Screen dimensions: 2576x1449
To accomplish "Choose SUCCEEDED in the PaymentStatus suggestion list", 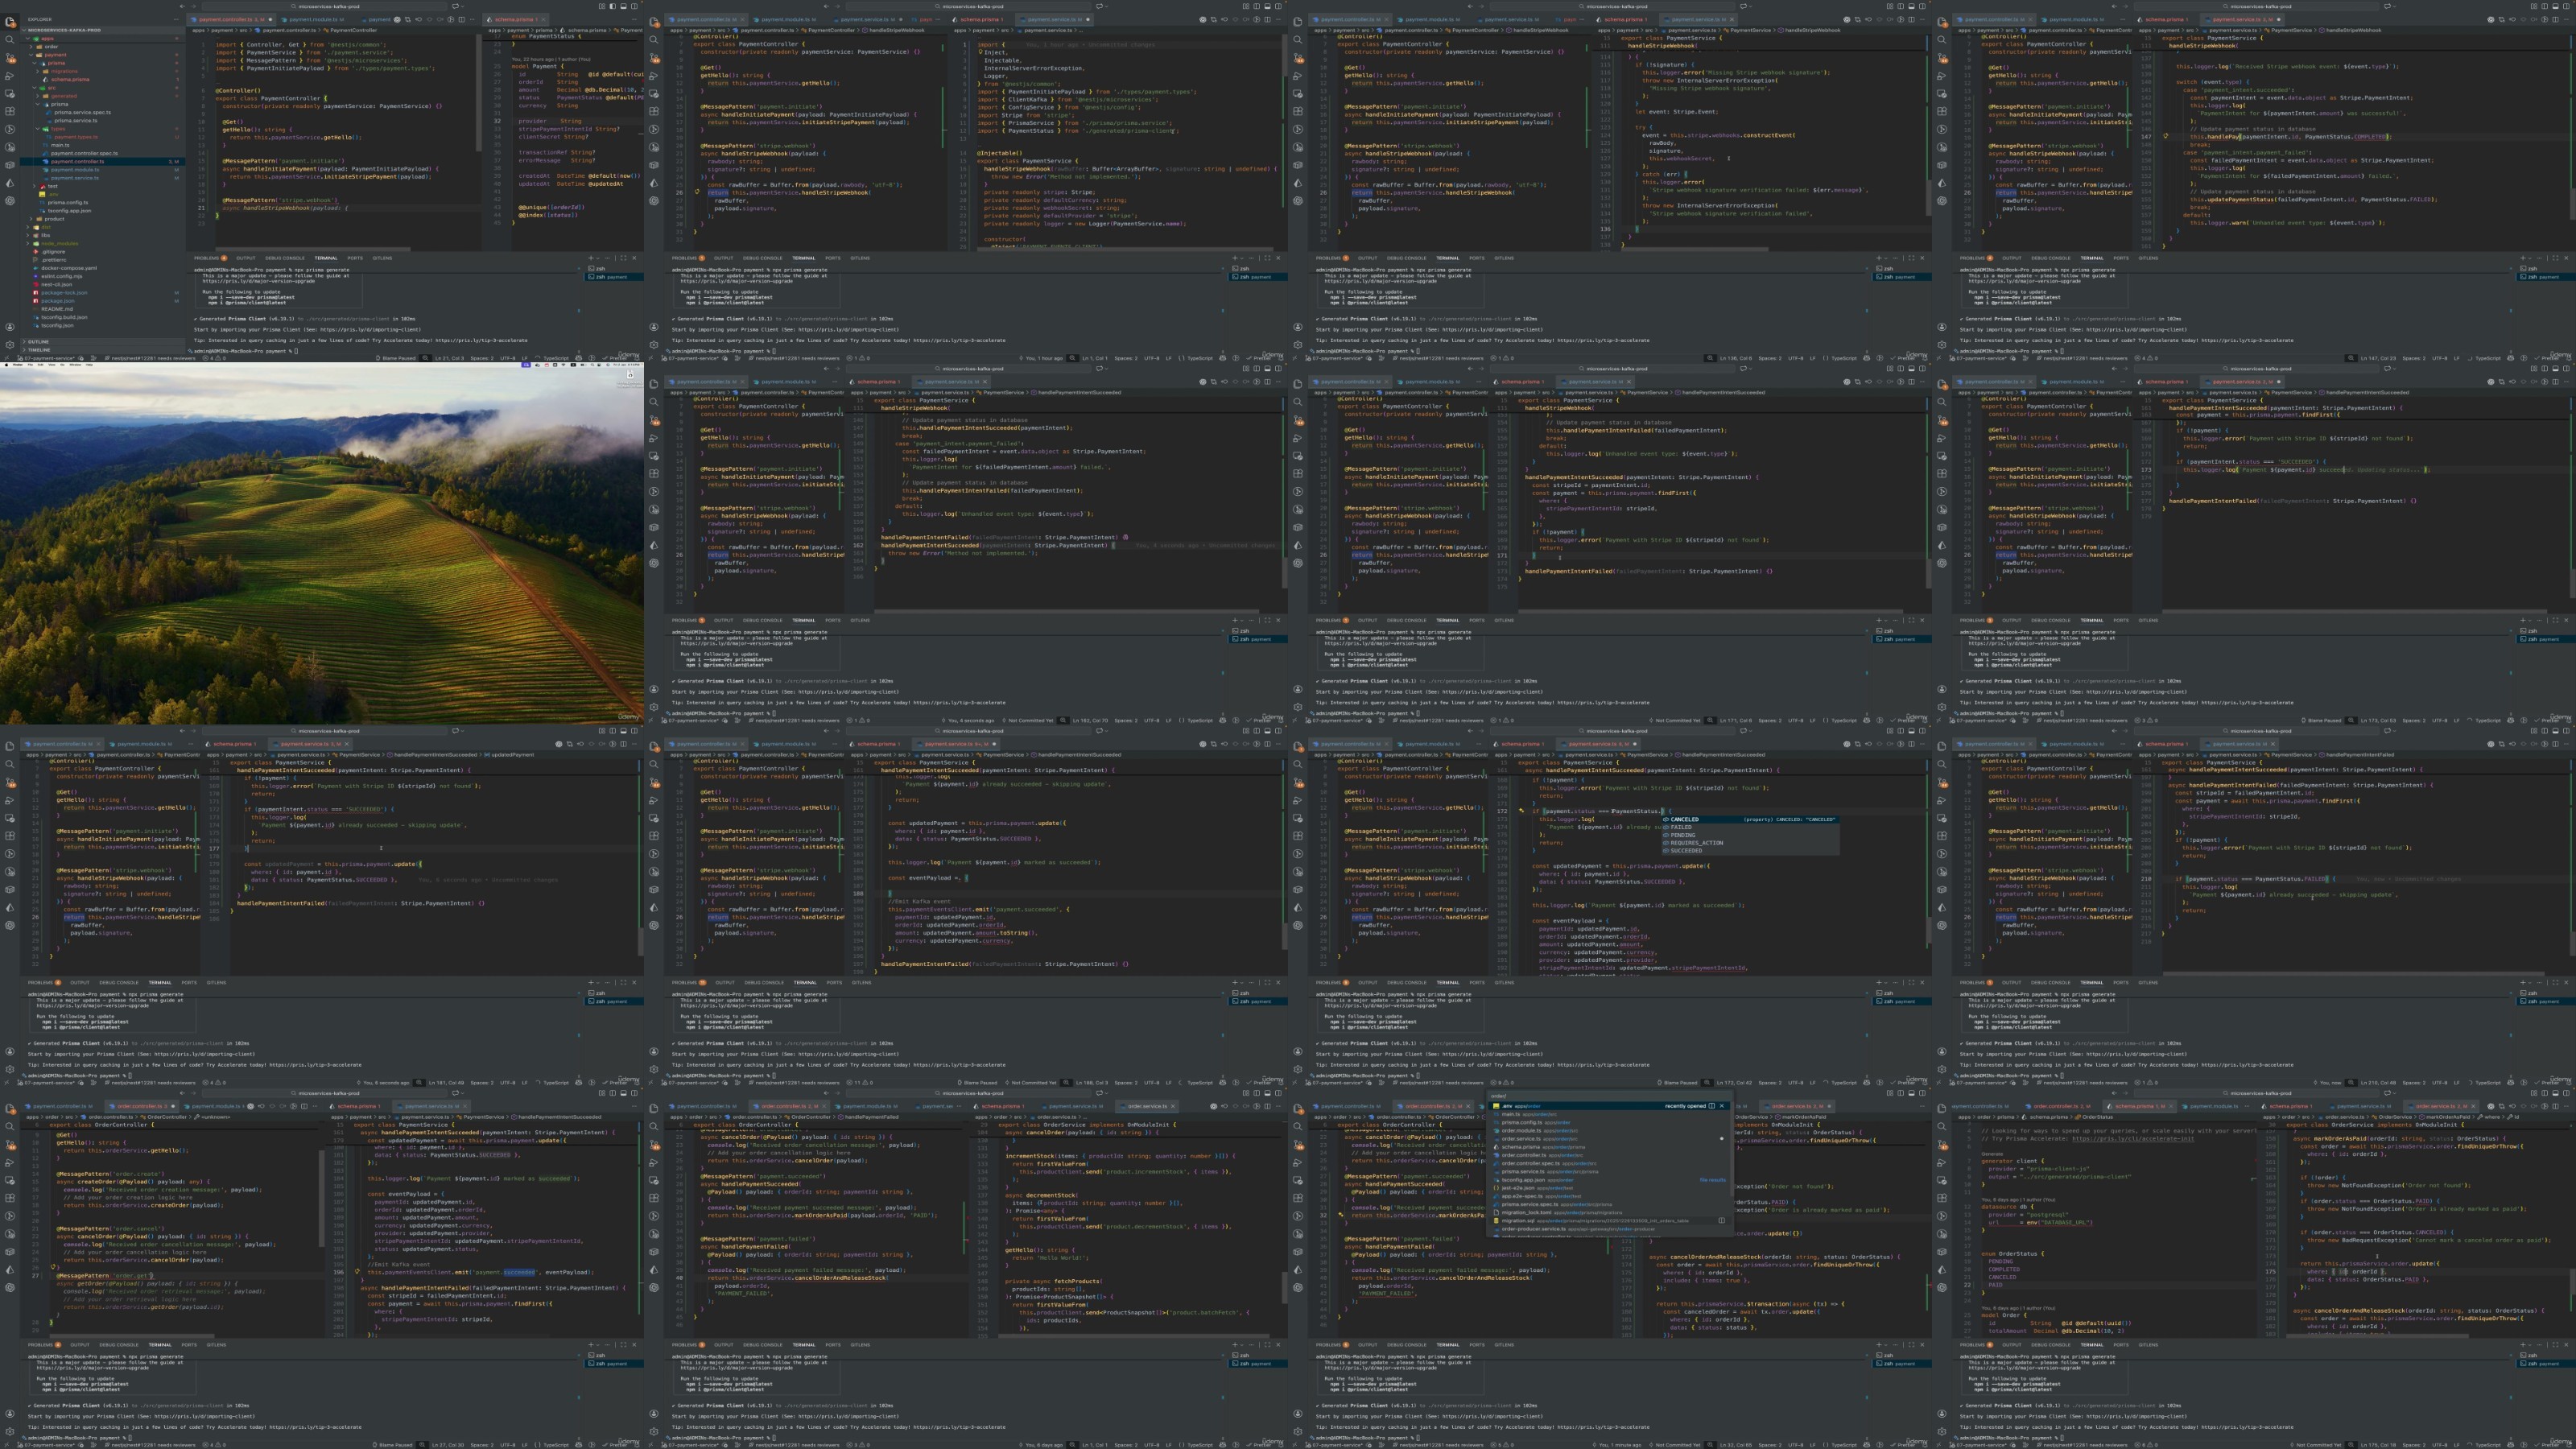I will pyautogui.click(x=1686, y=851).
